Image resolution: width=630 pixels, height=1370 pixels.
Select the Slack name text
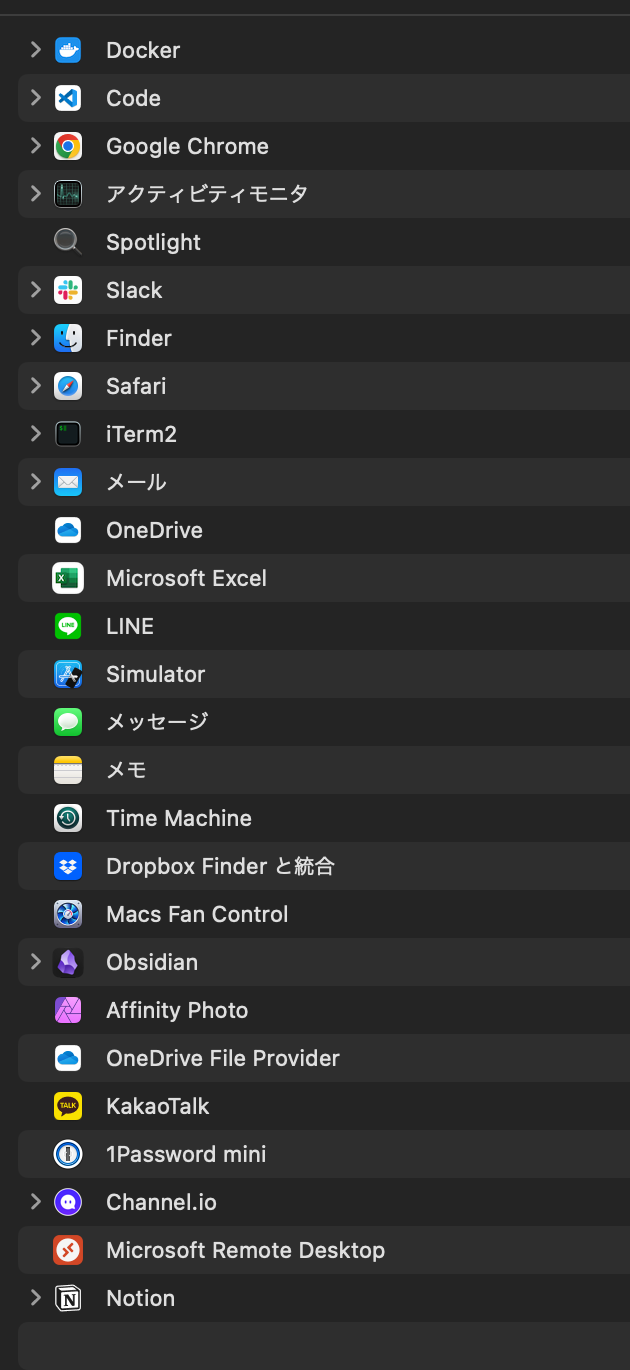(134, 290)
